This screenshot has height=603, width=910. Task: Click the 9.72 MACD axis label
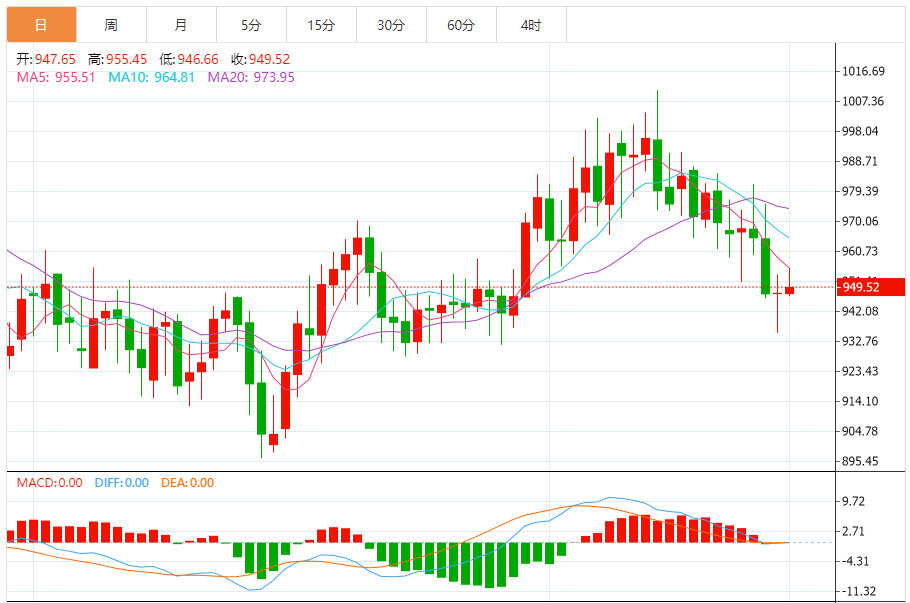point(854,501)
